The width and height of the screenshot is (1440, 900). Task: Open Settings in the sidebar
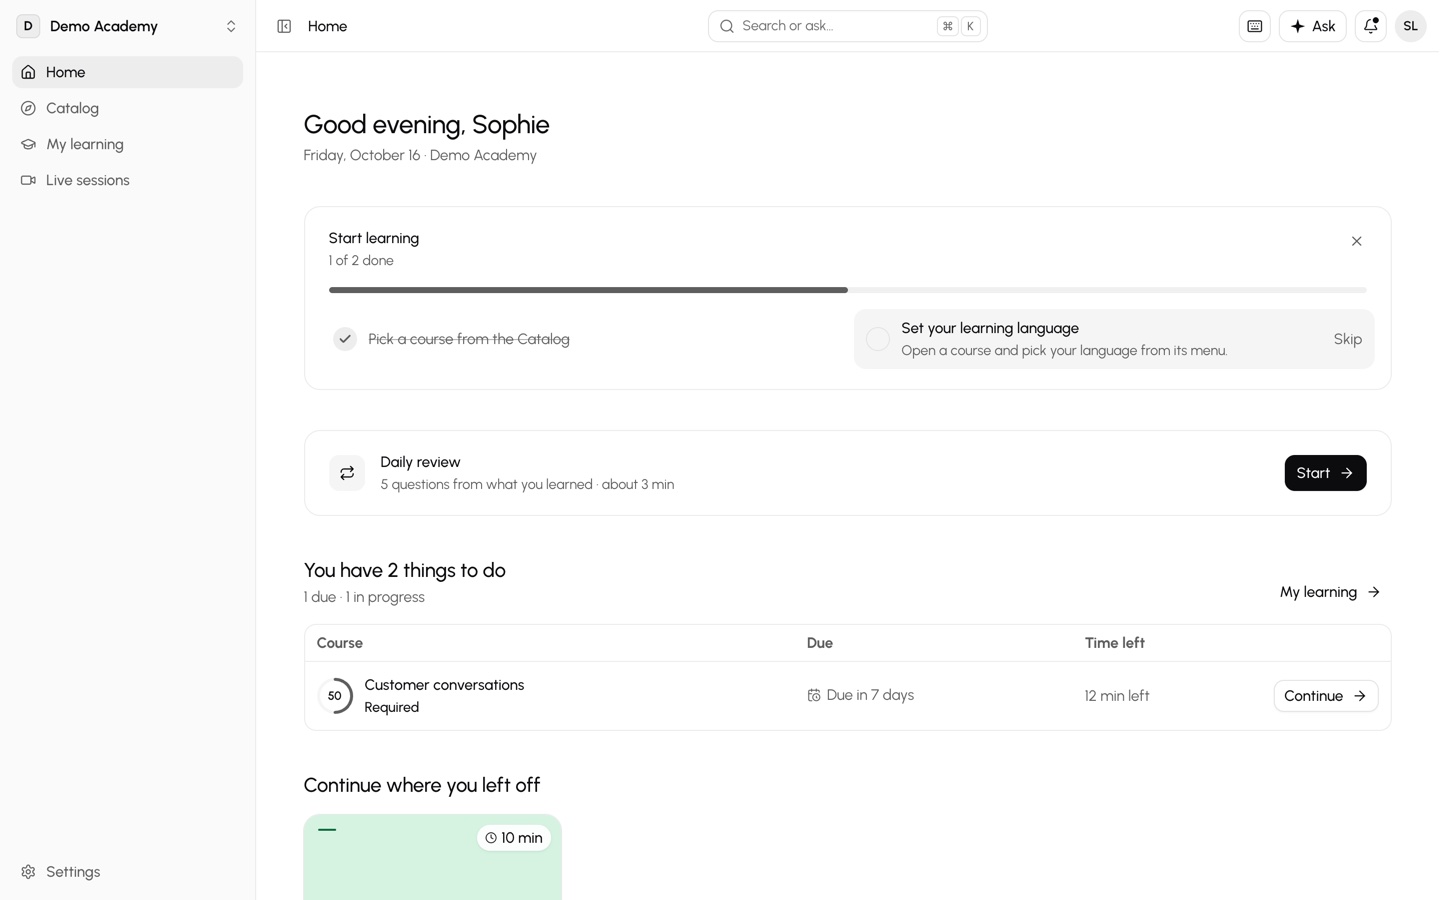pyautogui.click(x=128, y=872)
